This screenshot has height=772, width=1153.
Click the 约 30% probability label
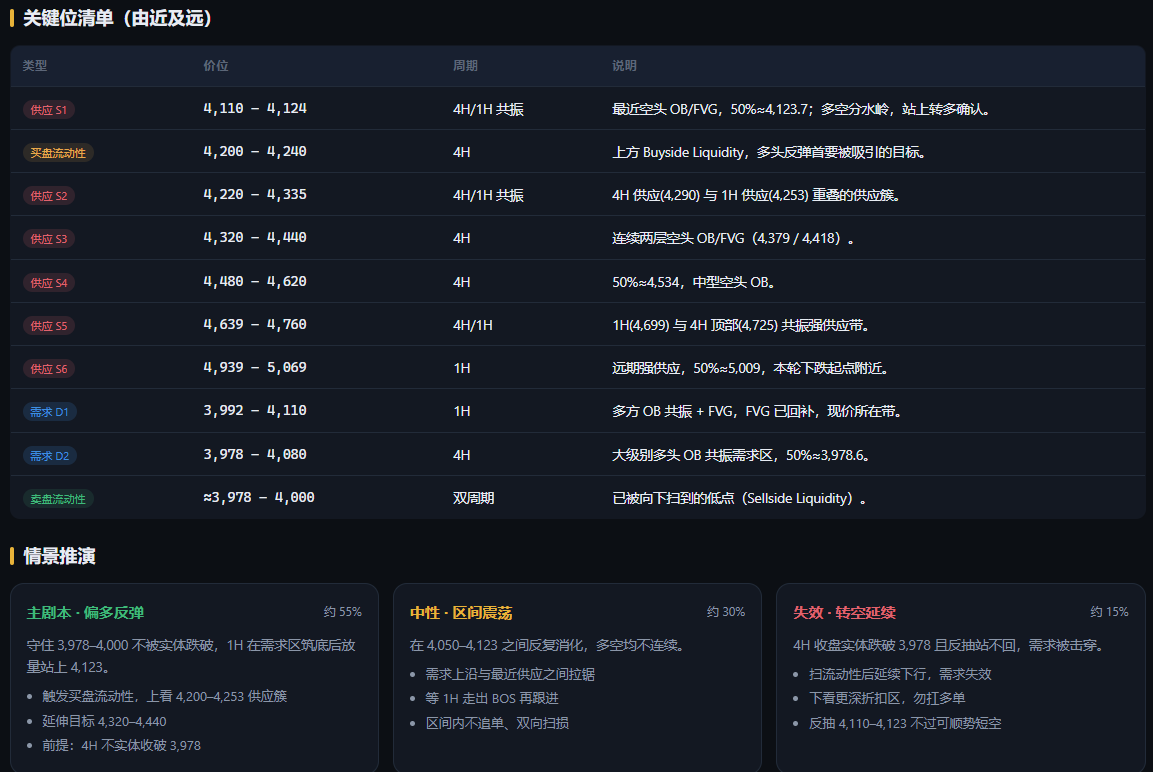pos(726,612)
